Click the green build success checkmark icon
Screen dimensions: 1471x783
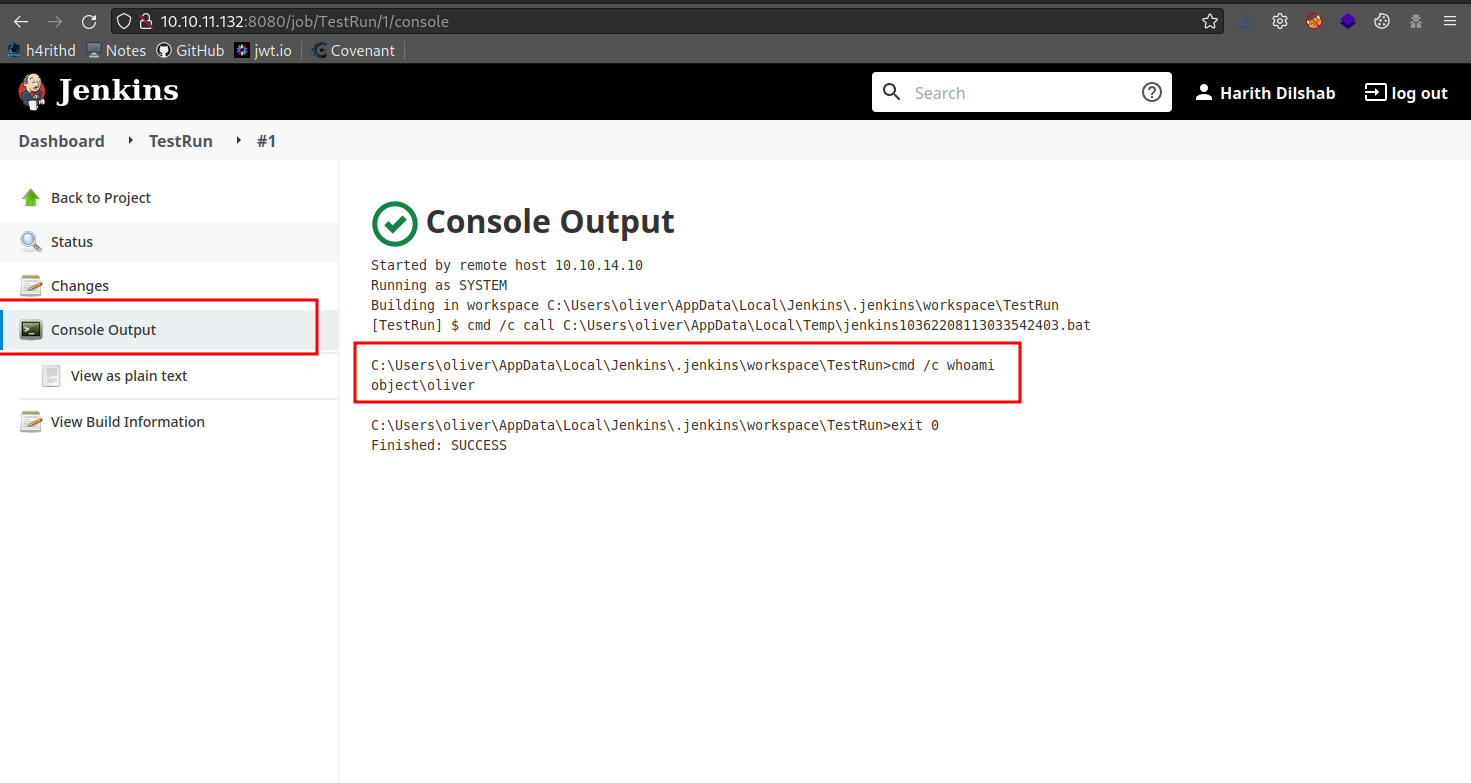[394, 223]
